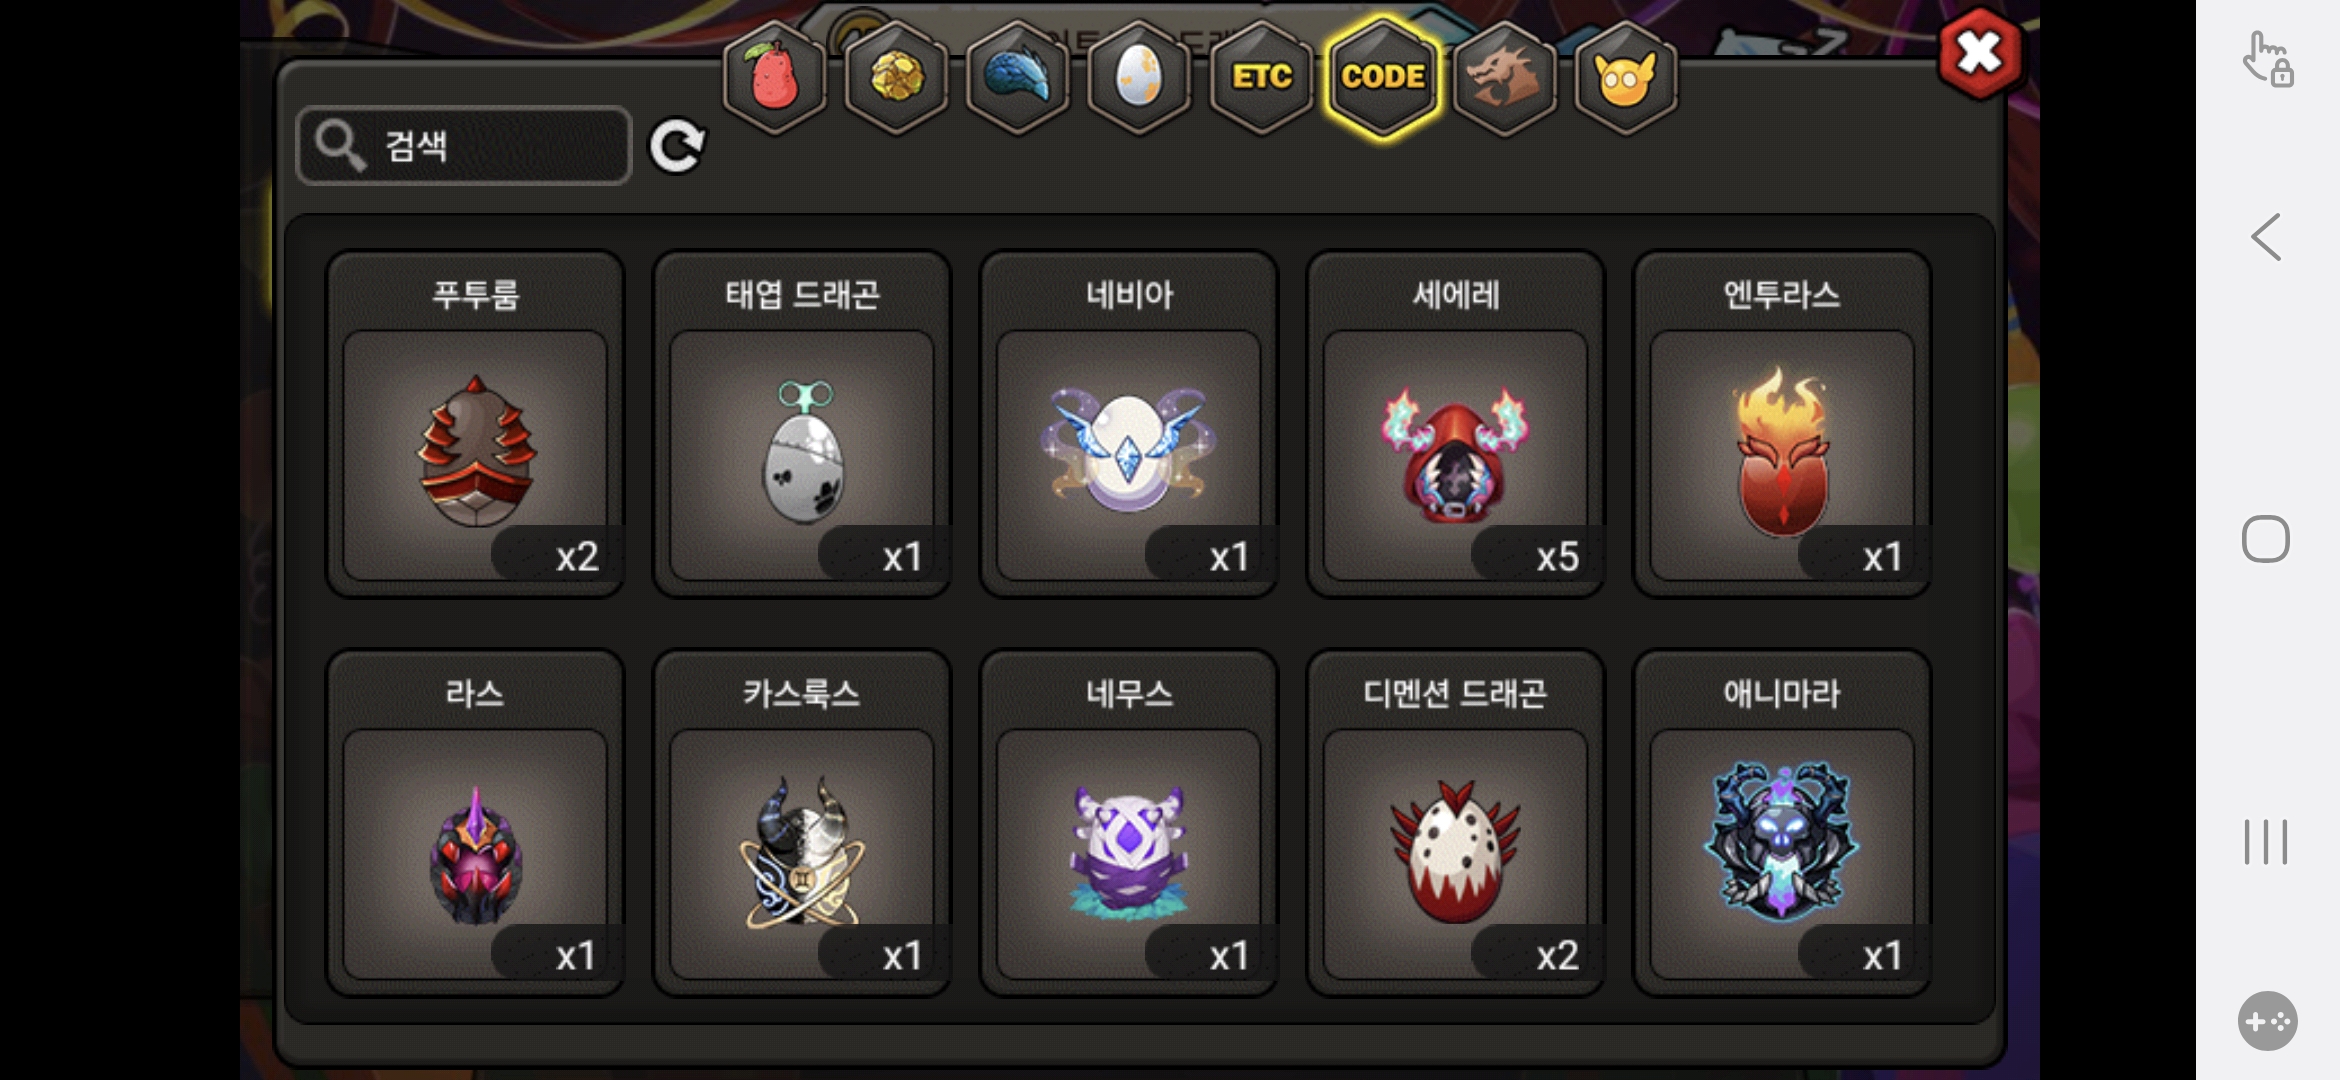Pick the 네비아 winged egg
The image size is (2340, 1080).
pyautogui.click(x=1129, y=424)
